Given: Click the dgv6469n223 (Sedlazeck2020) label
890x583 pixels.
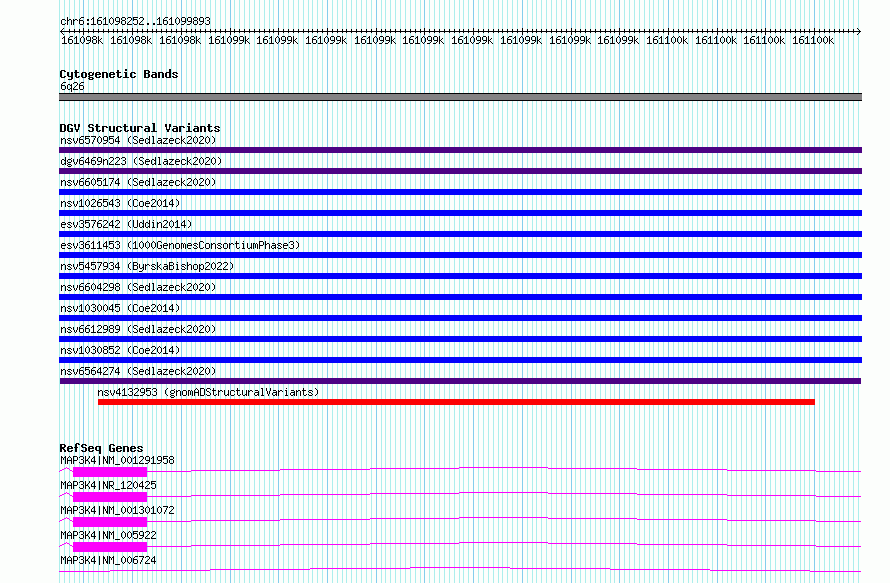Looking at the screenshot, I should (141, 161).
